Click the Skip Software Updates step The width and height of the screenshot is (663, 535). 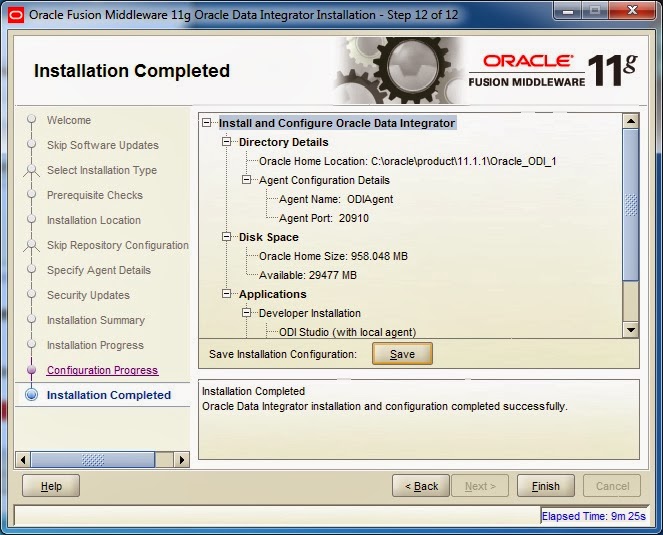[x=103, y=145]
